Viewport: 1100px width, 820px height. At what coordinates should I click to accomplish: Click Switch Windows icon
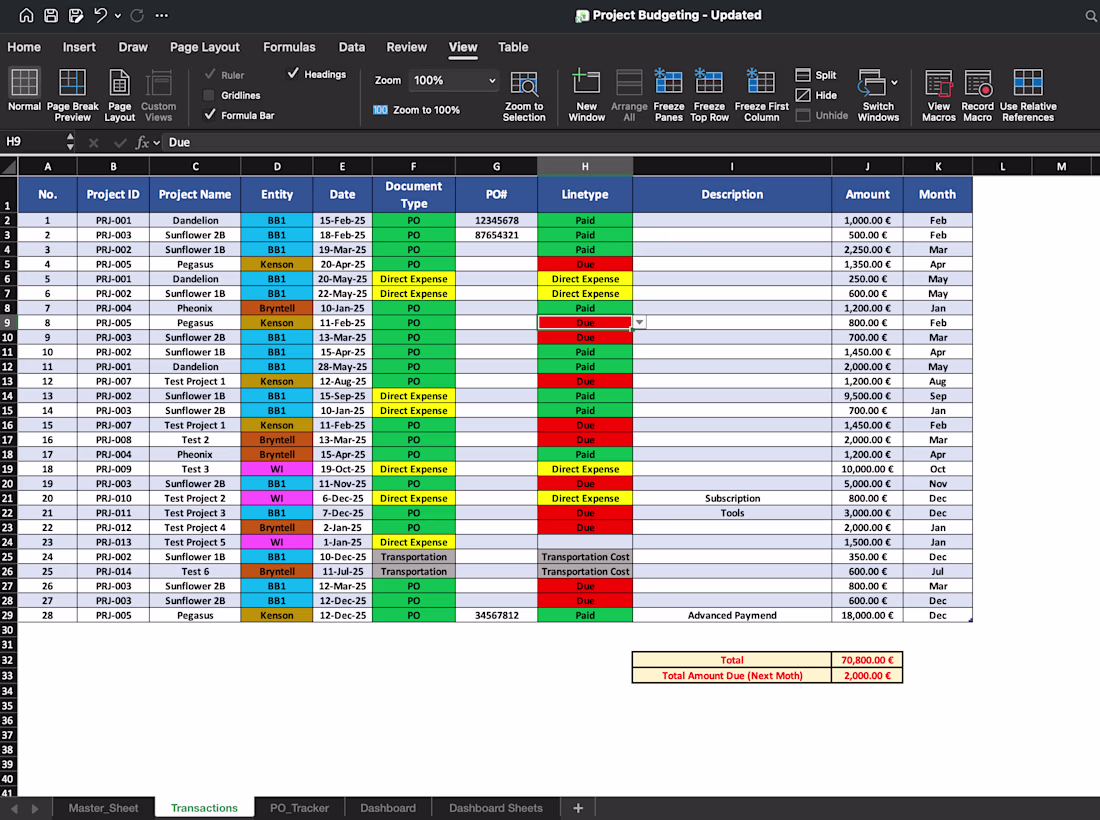(872, 83)
